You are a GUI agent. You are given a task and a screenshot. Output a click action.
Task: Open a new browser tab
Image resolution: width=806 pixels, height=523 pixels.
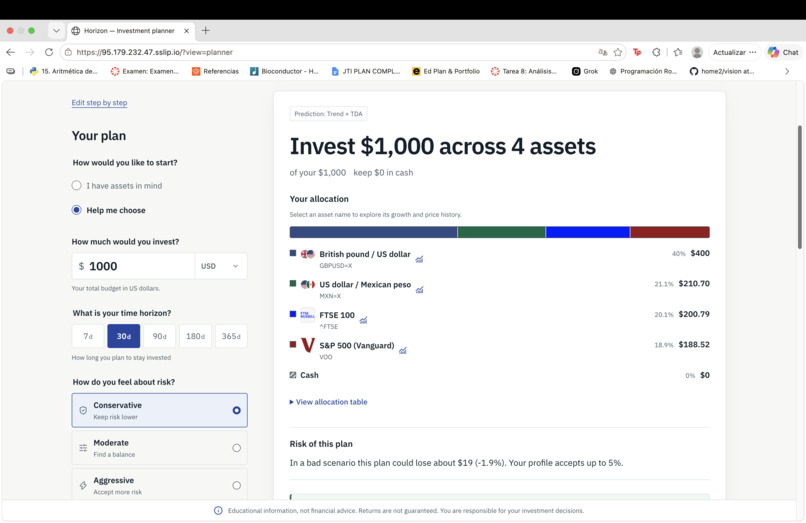click(206, 30)
